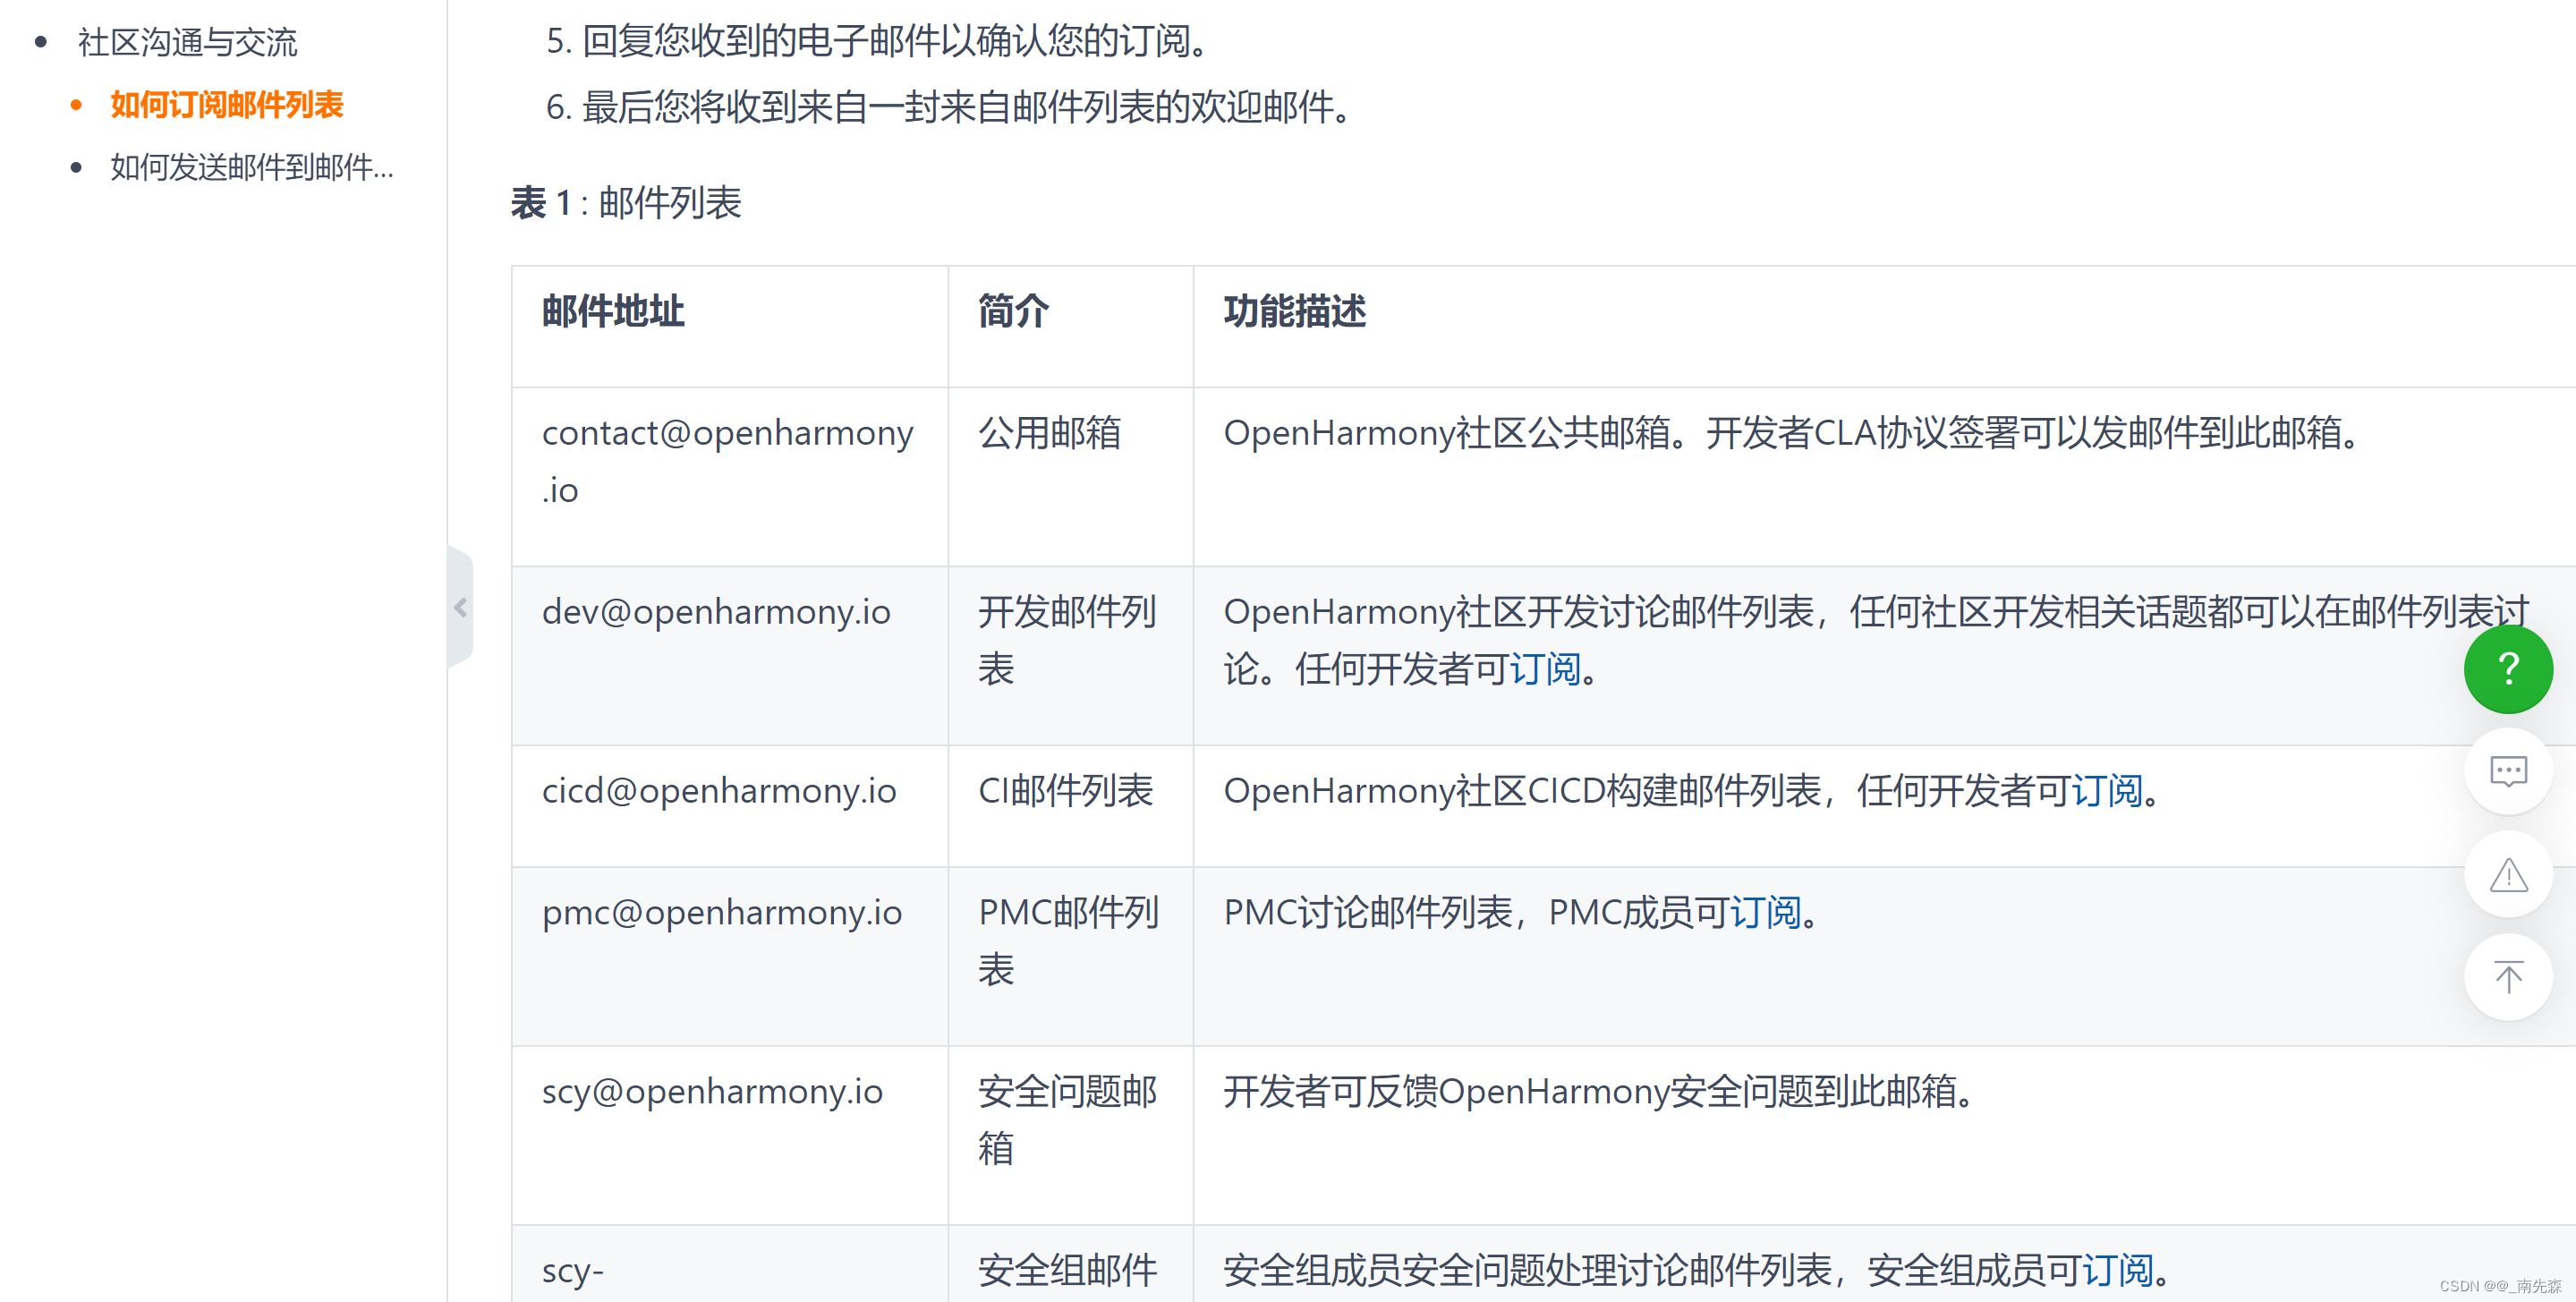Image resolution: width=2576 pixels, height=1302 pixels.
Task: Click the 开发邮件列表 cell
Action: (1070, 656)
